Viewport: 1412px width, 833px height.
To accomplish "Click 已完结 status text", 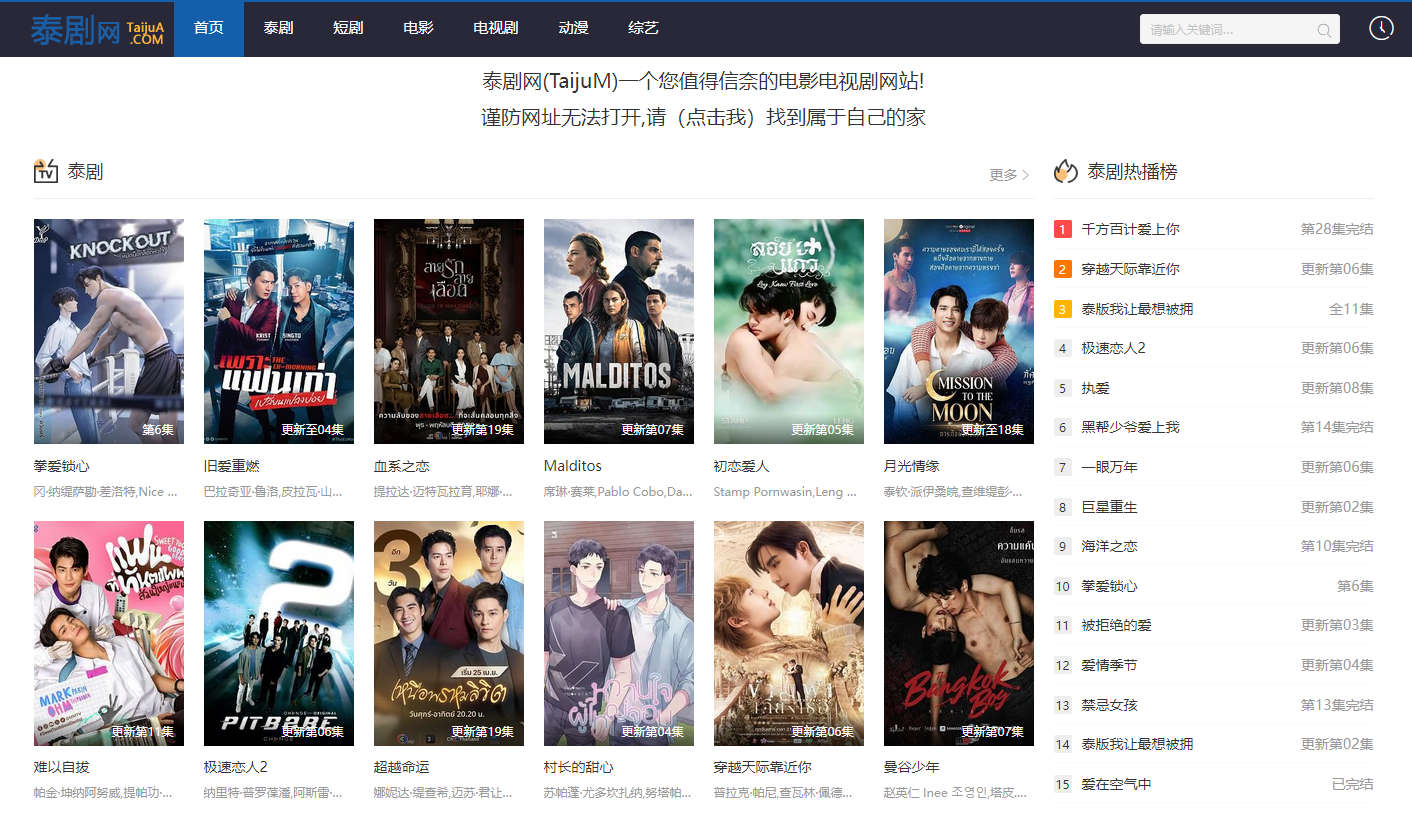I will click(1353, 784).
